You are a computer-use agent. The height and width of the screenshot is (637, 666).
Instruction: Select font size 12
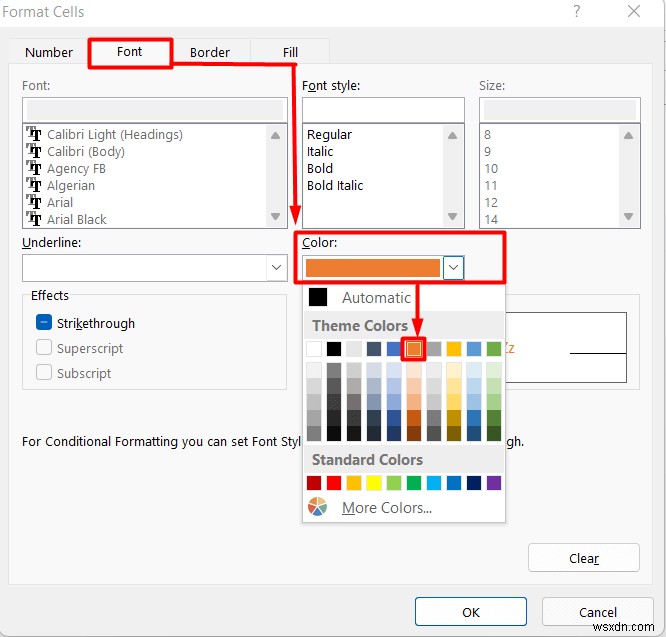pos(491,203)
